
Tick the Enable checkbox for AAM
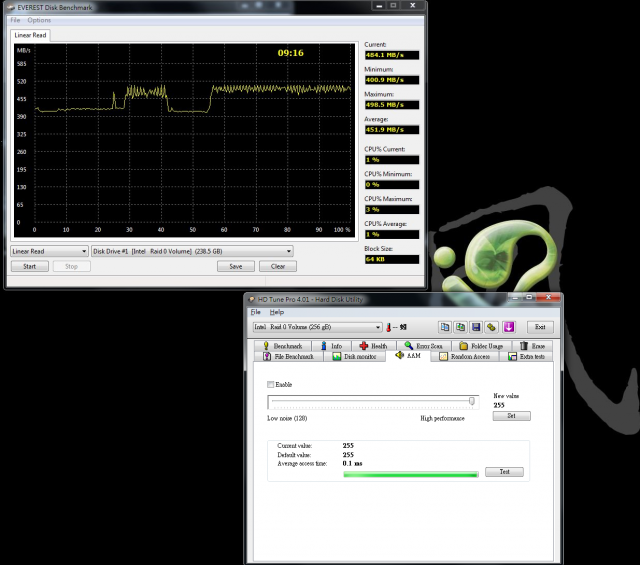[270, 384]
